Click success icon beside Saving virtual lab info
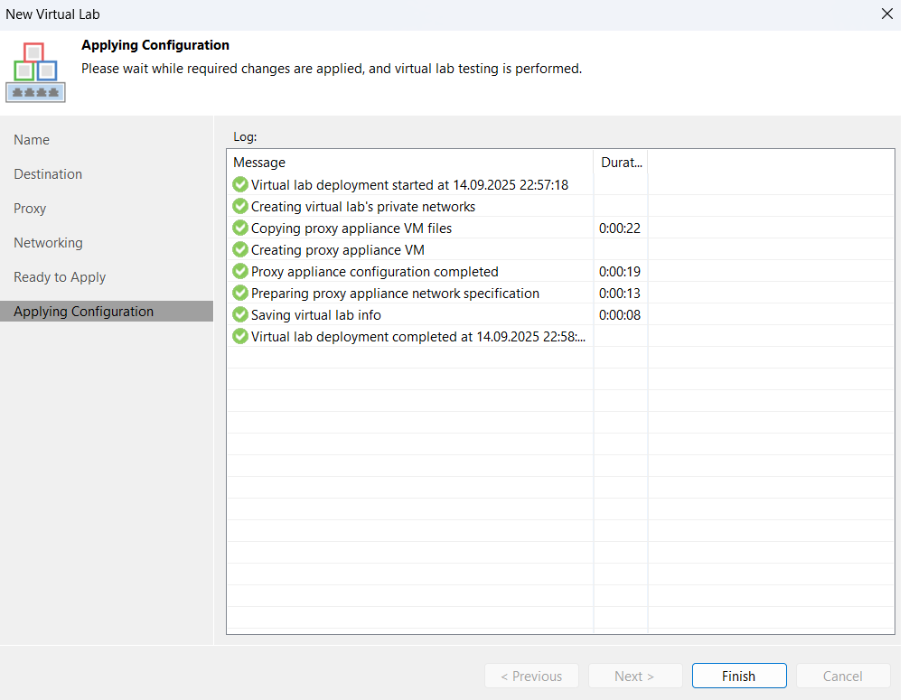This screenshot has height=700, width=901. 240,315
